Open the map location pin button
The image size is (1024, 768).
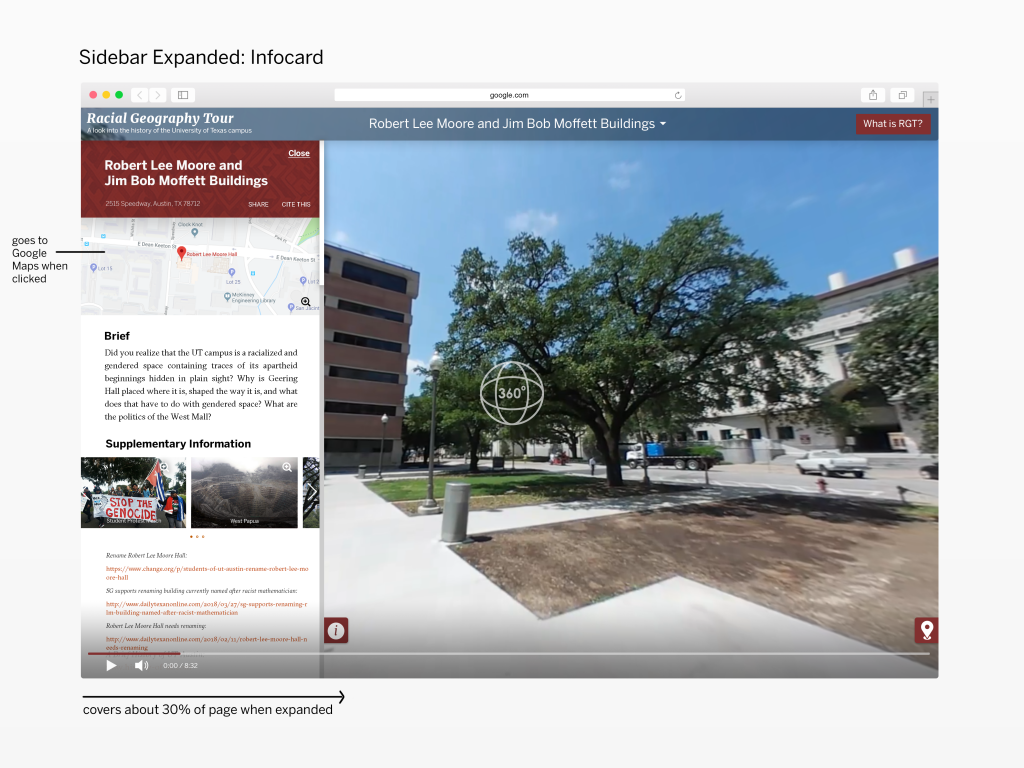click(x=926, y=630)
